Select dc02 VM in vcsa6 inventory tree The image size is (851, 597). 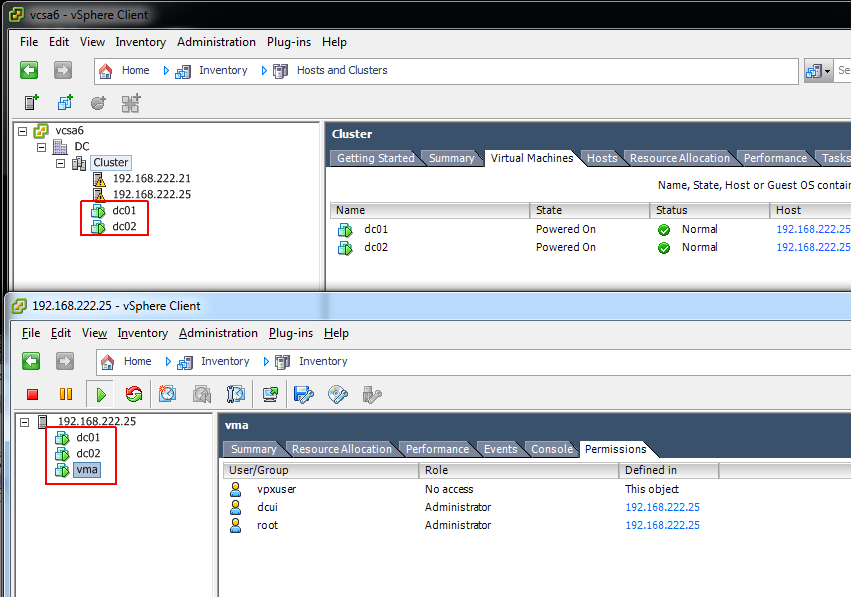(x=124, y=226)
